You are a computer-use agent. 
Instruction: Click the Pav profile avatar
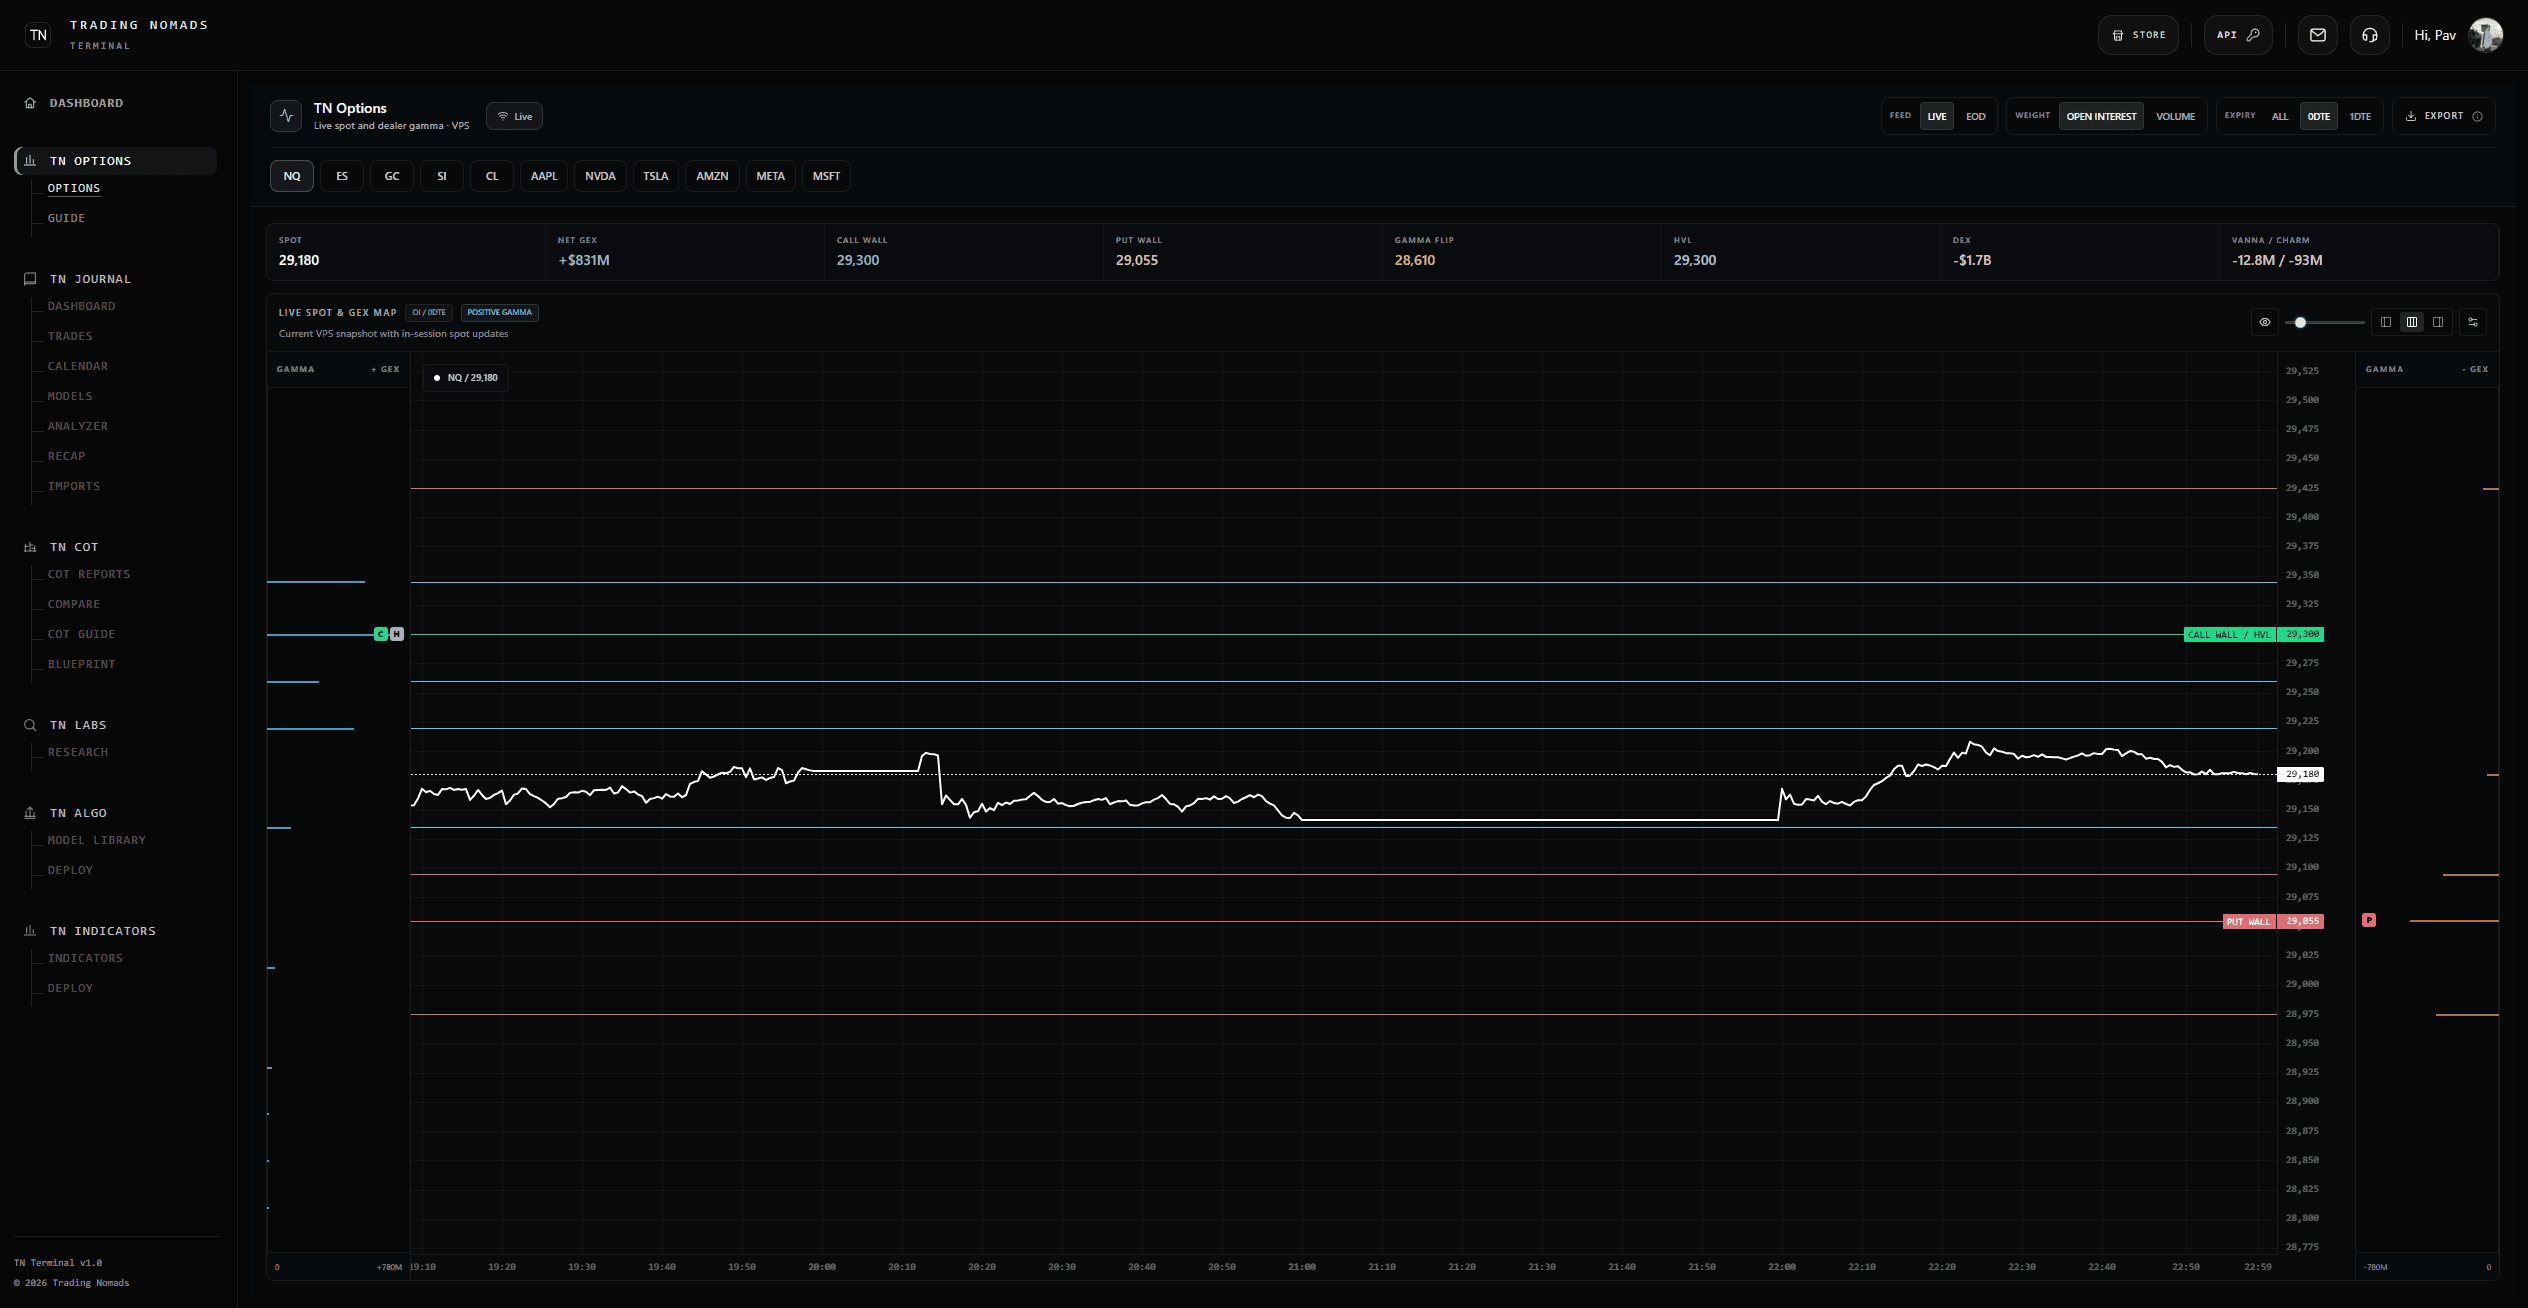coord(2485,35)
